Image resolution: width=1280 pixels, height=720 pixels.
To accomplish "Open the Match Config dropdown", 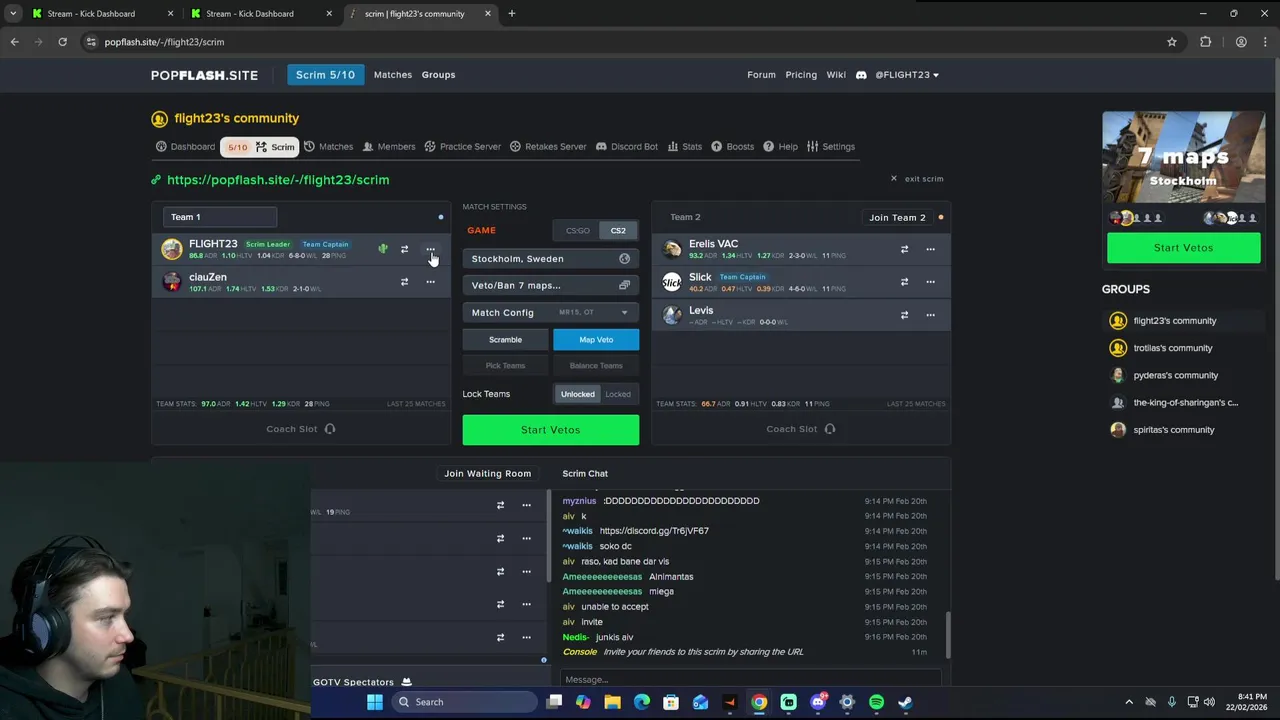I will coord(550,313).
